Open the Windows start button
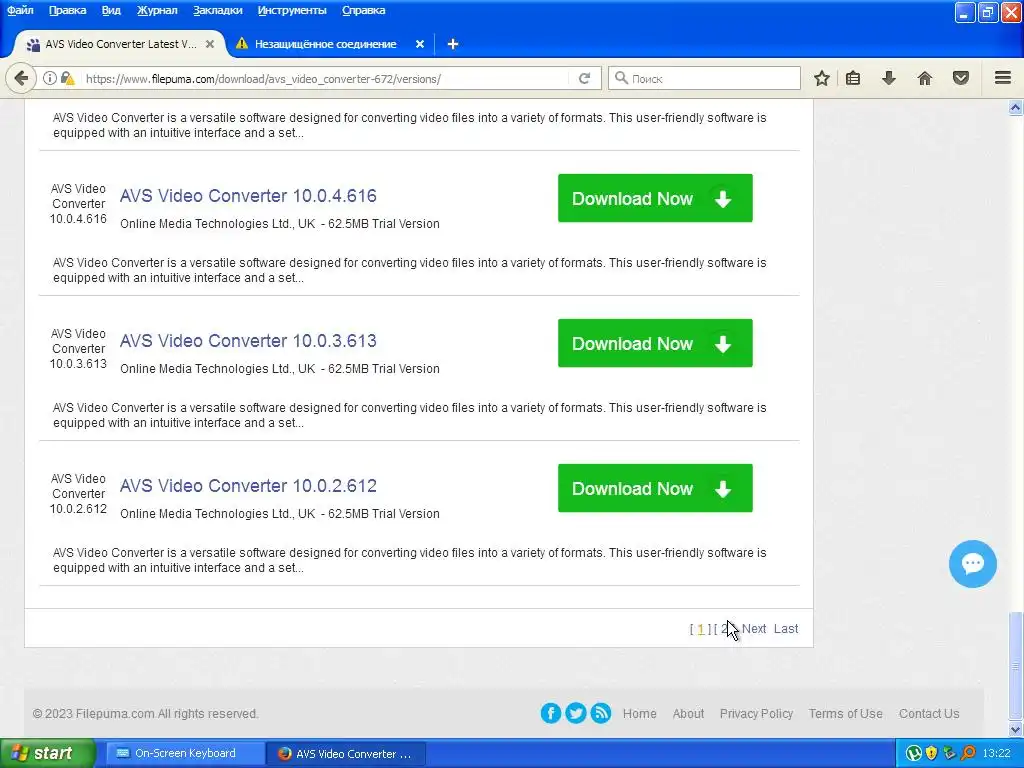 coord(47,753)
